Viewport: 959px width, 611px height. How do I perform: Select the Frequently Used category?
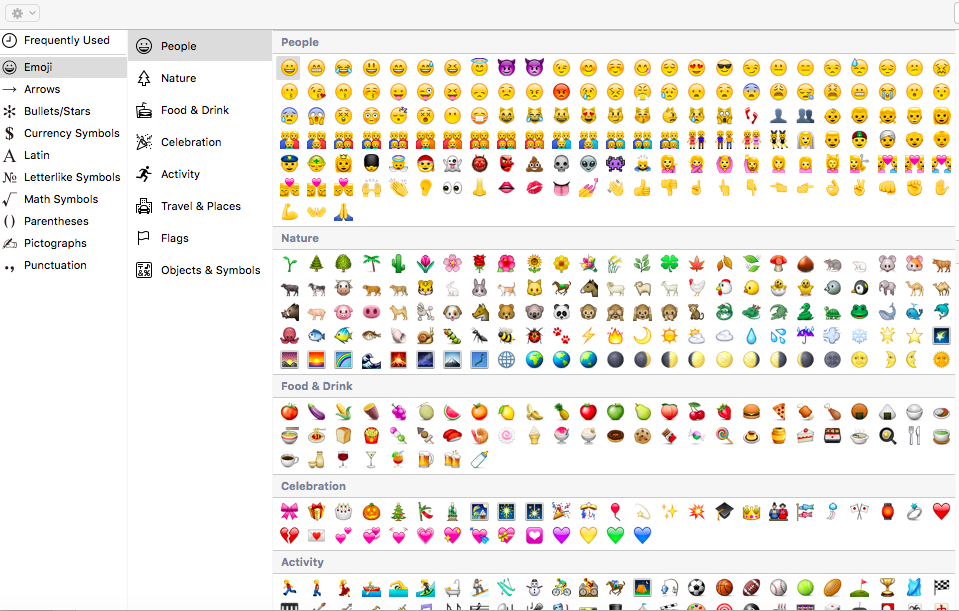coord(66,41)
